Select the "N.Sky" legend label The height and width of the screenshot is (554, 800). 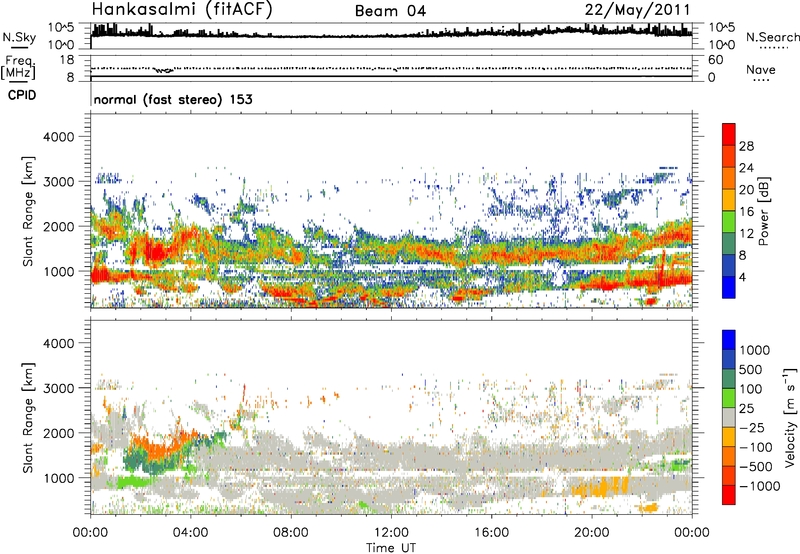[19, 37]
